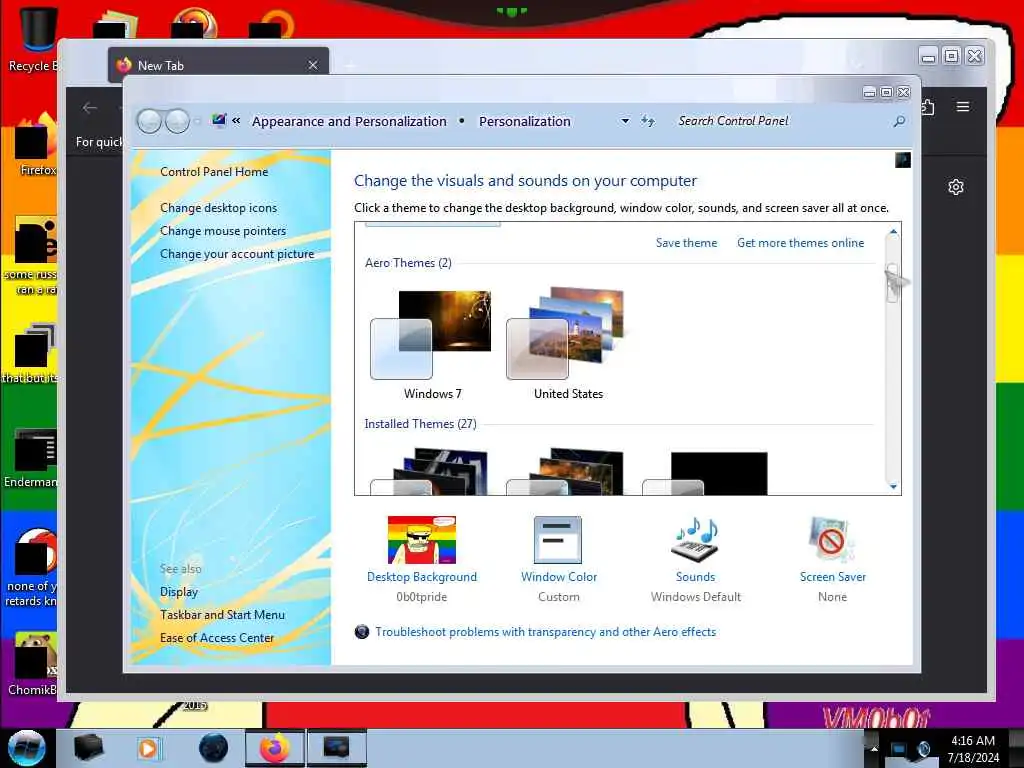The width and height of the screenshot is (1024, 768).
Task: Click the round dark globe taskbar icon
Action: tap(213, 748)
